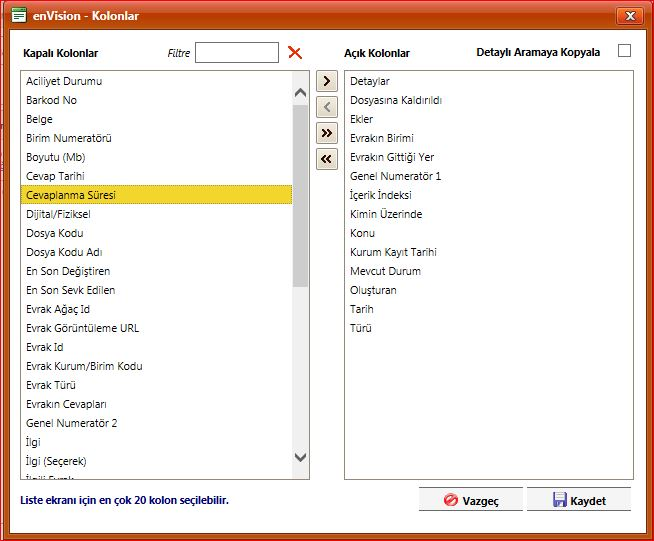Pick İçerik İndeksi in open columns

click(x=489, y=195)
